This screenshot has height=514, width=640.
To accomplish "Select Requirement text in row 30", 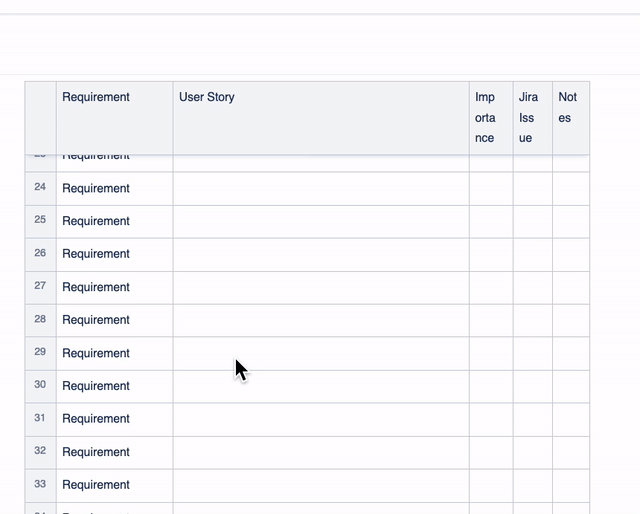I will click(x=96, y=386).
